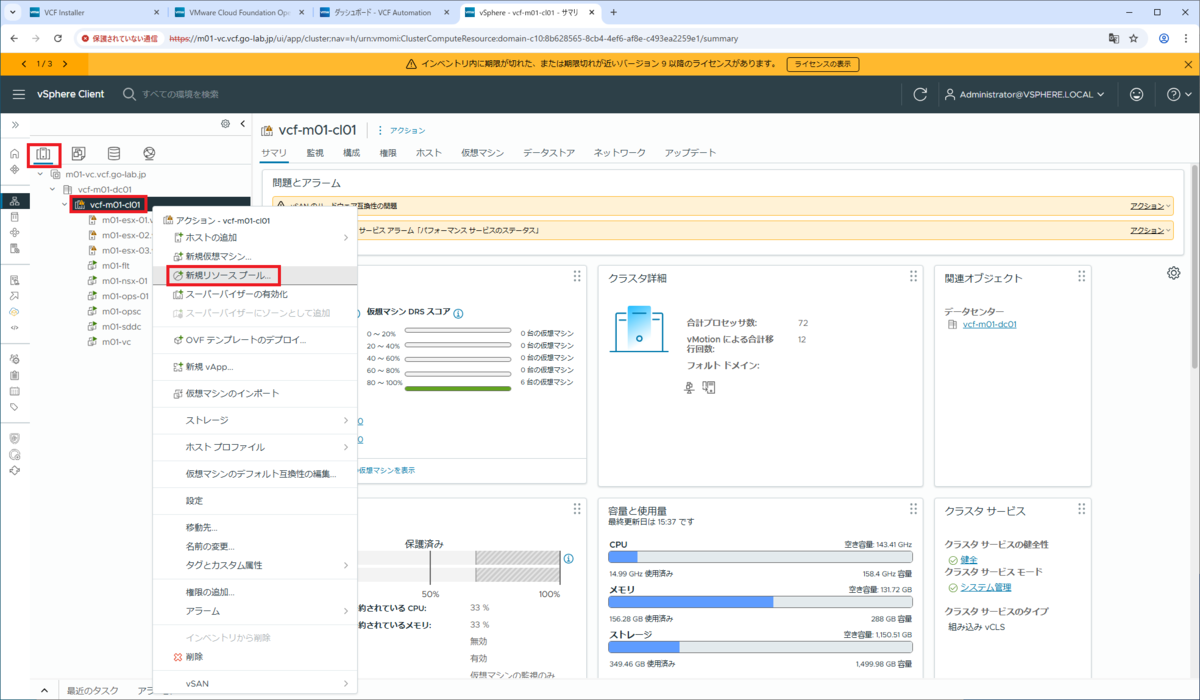Screen dimensions: 1200x700
Task: Open the help question mark dropdown
Action: click(x=1177, y=94)
